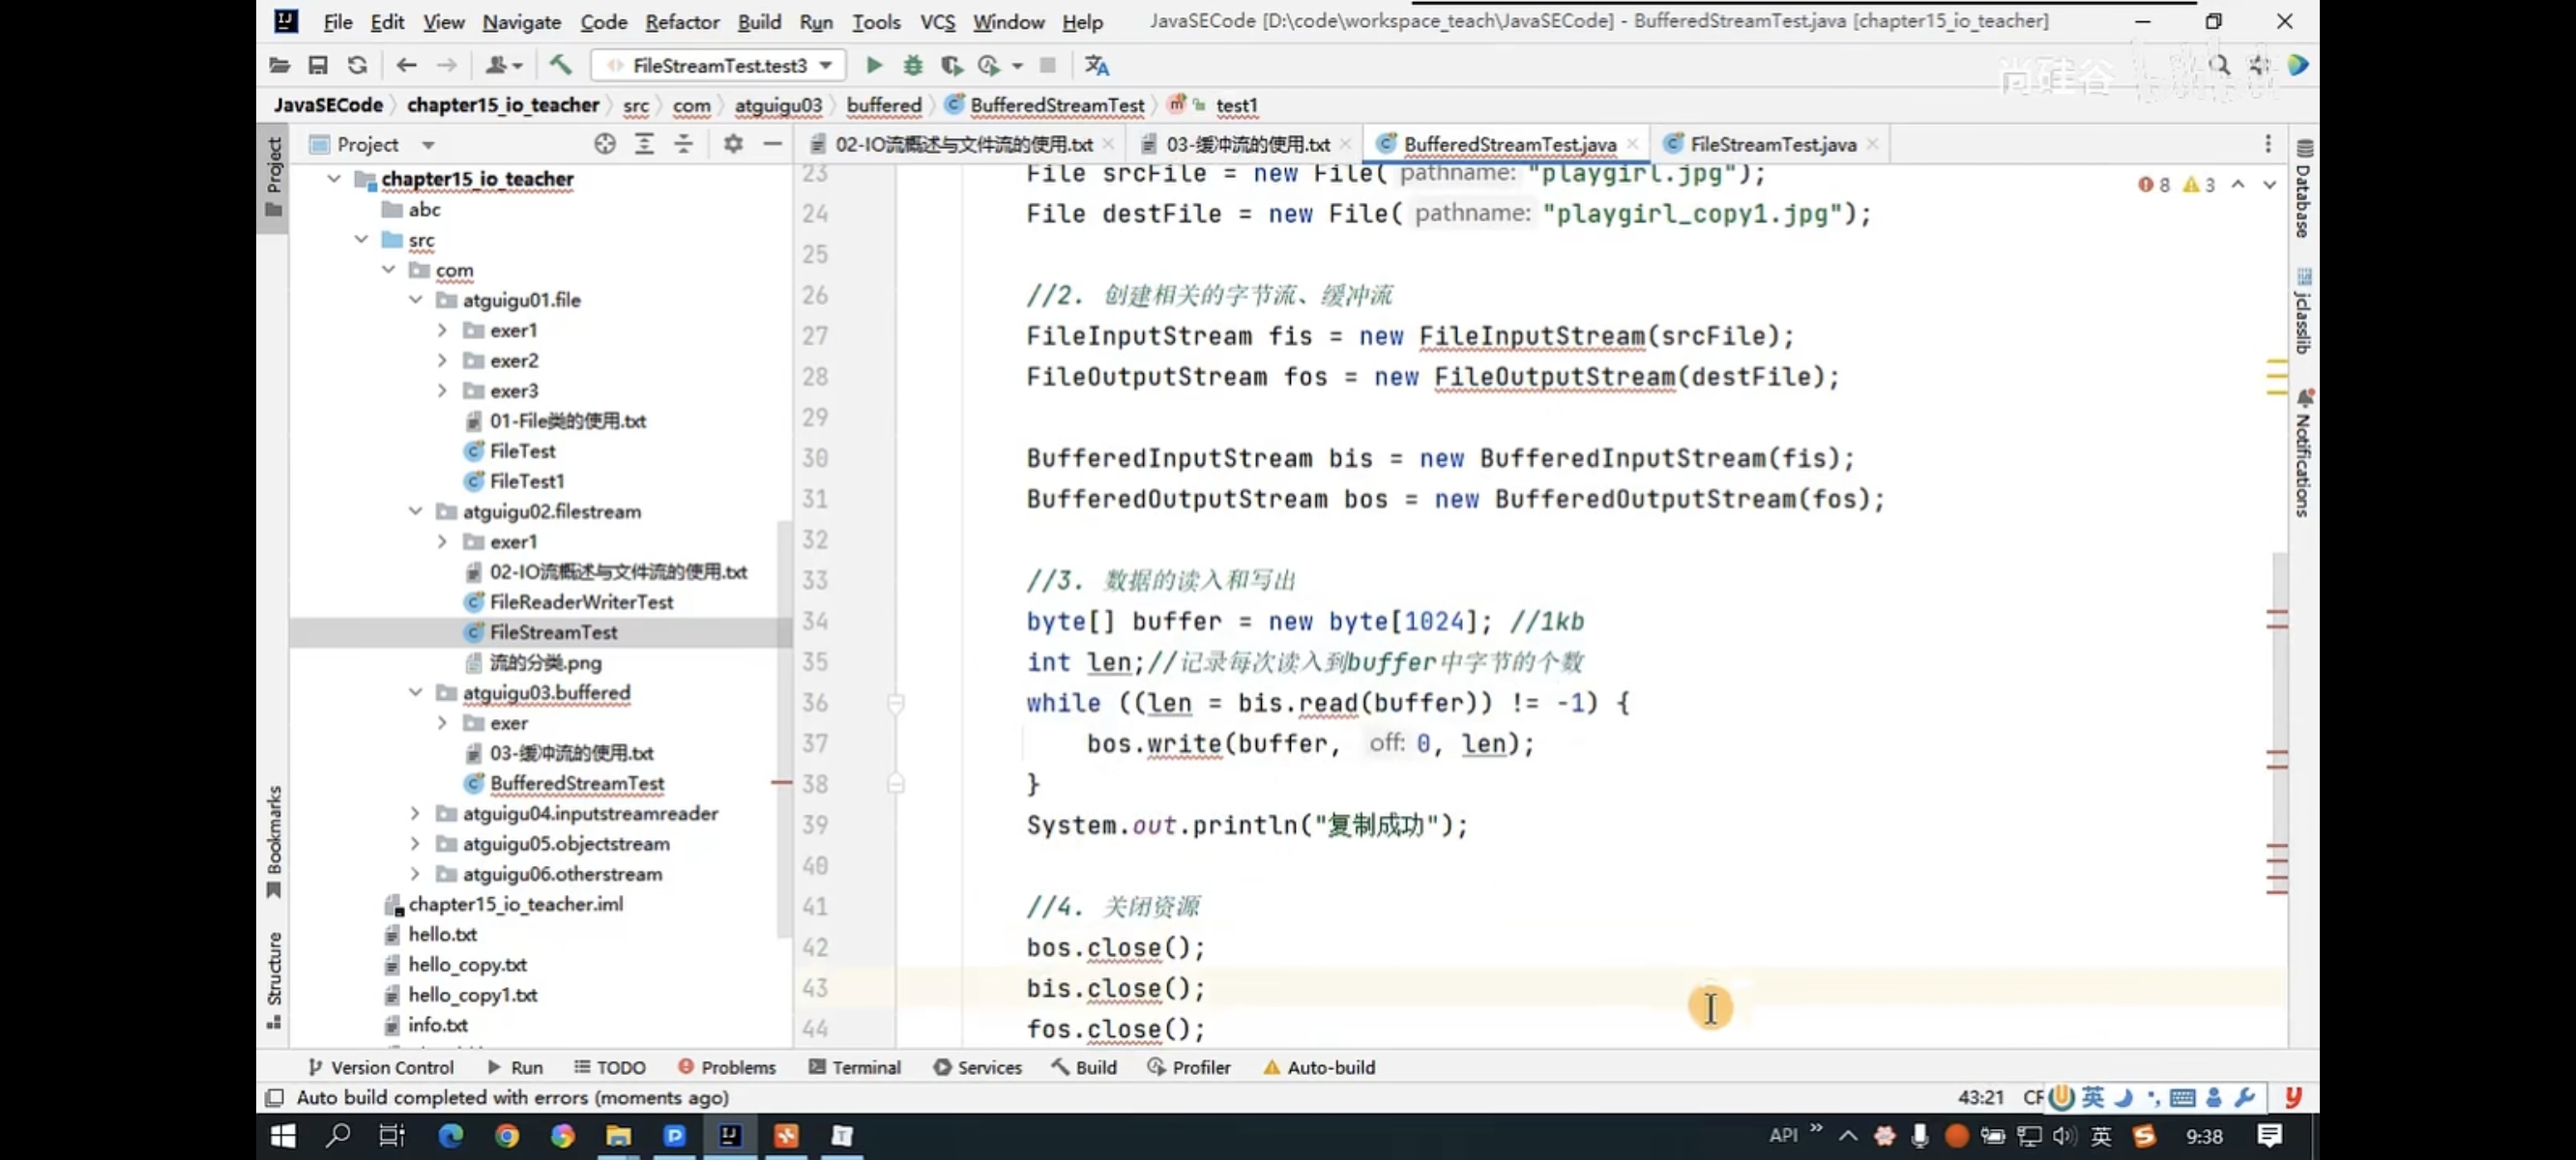Screen dimensions: 2576x1160
Task: Open Project panel settings gear
Action: [x=732, y=144]
